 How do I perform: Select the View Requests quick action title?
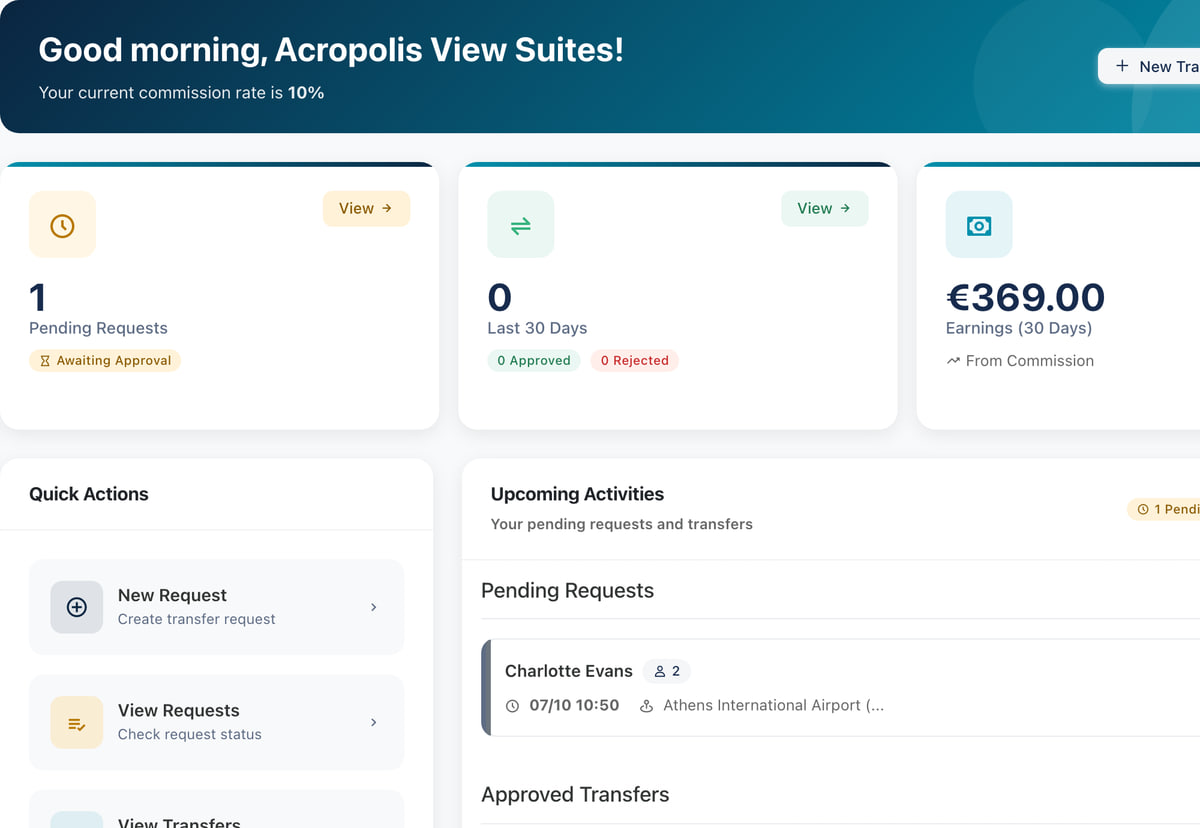(179, 710)
